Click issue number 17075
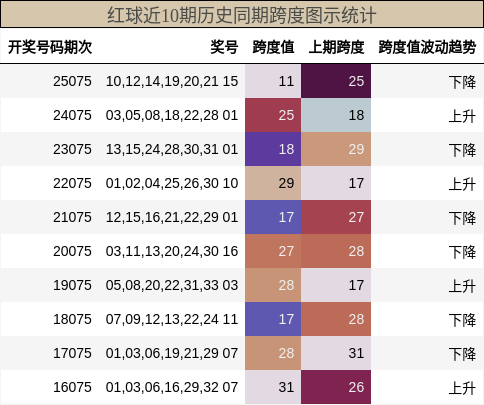This screenshot has height=405, width=484. click(72, 353)
